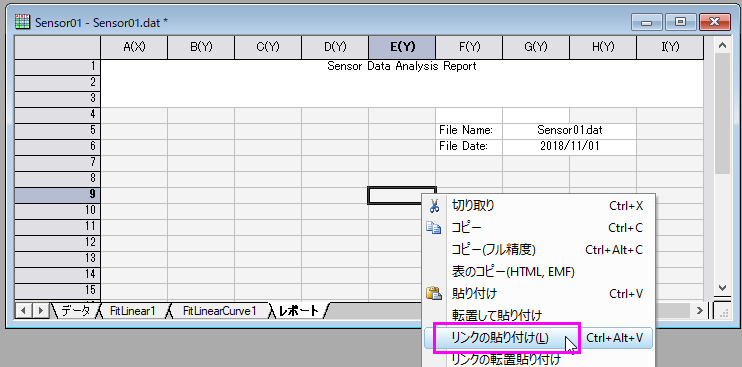Image resolution: width=742 pixels, height=367 pixels.
Task: Select column header C(Y)
Action: (268, 47)
